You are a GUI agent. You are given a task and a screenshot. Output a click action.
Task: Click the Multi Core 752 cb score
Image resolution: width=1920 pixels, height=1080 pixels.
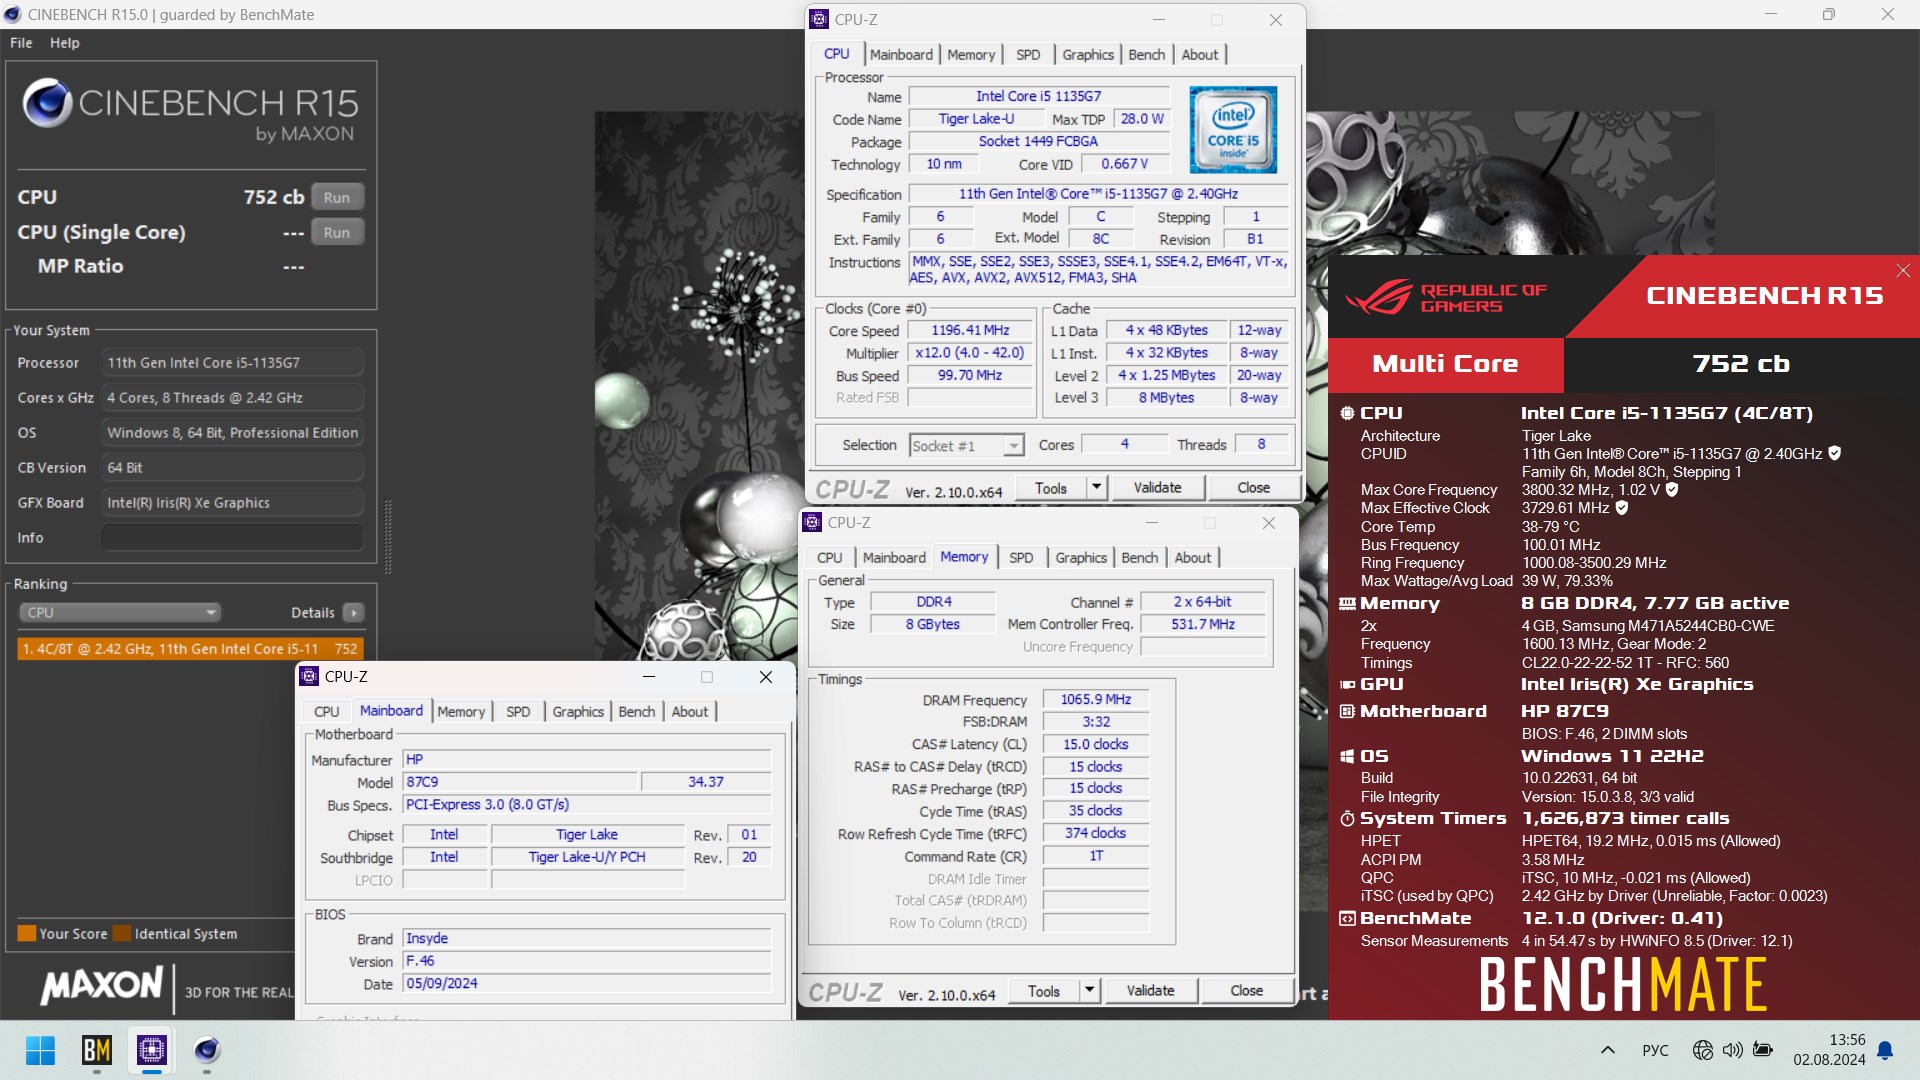(1741, 364)
